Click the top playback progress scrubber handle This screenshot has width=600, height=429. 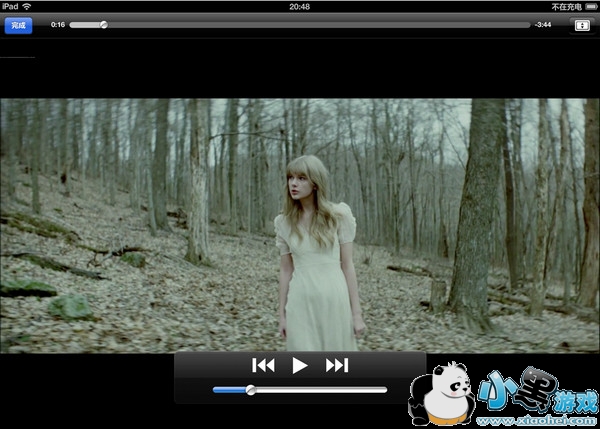pyautogui.click(x=104, y=25)
